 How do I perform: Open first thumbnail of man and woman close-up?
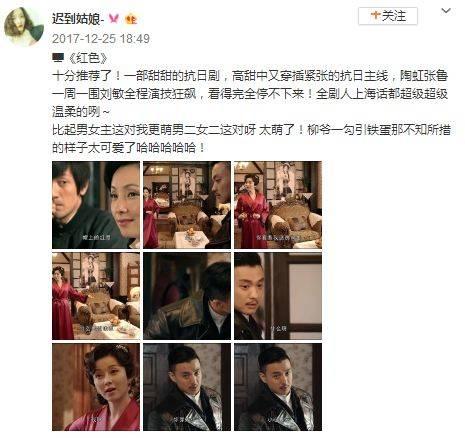pyautogui.click(x=96, y=205)
